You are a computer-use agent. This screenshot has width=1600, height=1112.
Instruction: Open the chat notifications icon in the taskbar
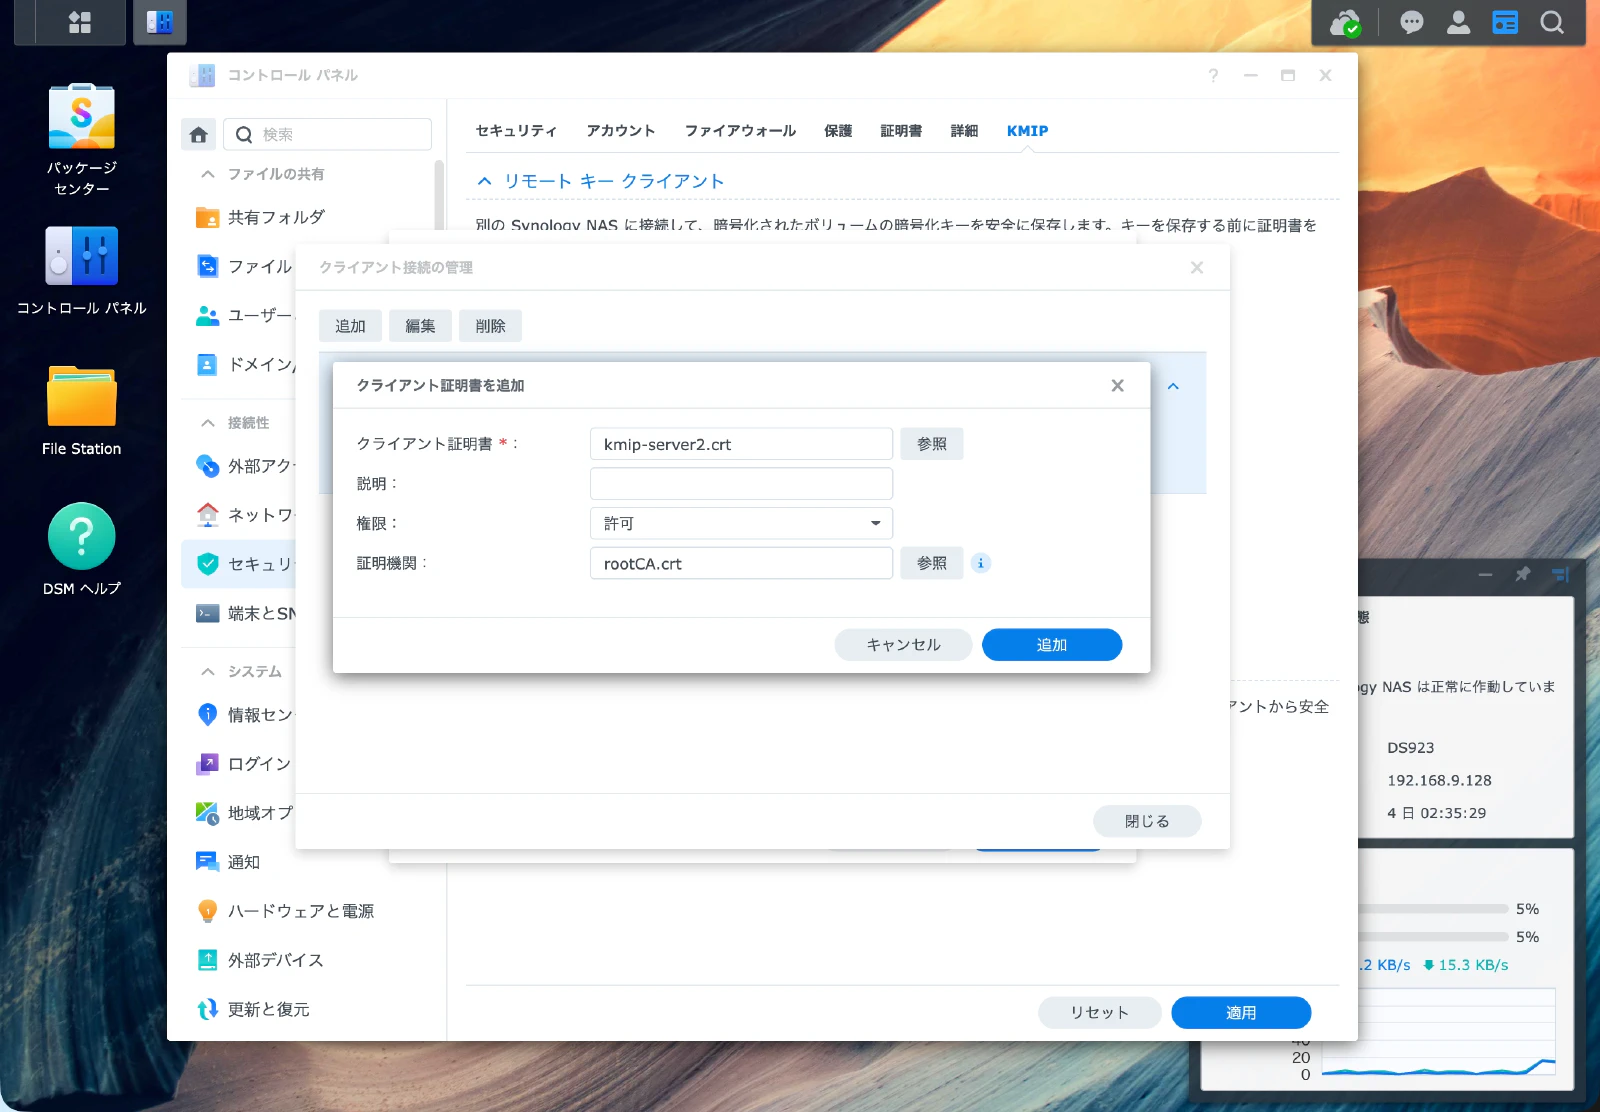(1411, 21)
